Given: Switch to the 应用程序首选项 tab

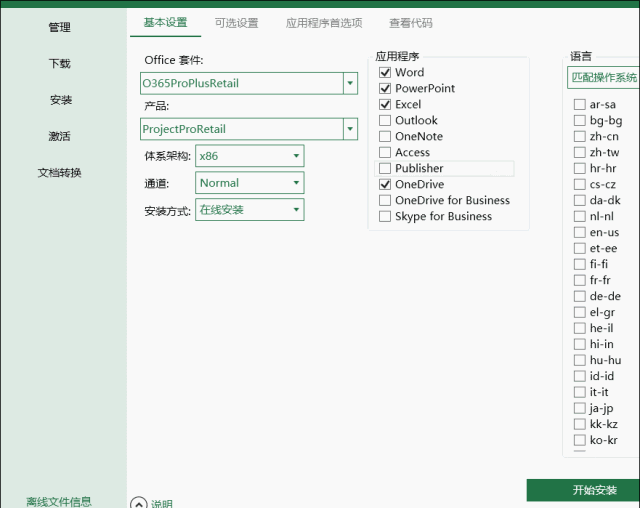Looking at the screenshot, I should pos(324,23).
